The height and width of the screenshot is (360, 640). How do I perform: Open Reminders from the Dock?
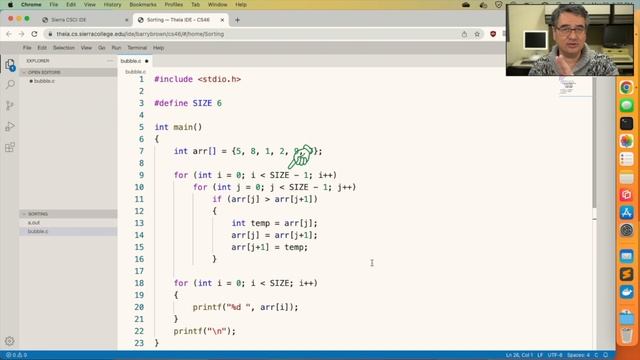click(627, 159)
